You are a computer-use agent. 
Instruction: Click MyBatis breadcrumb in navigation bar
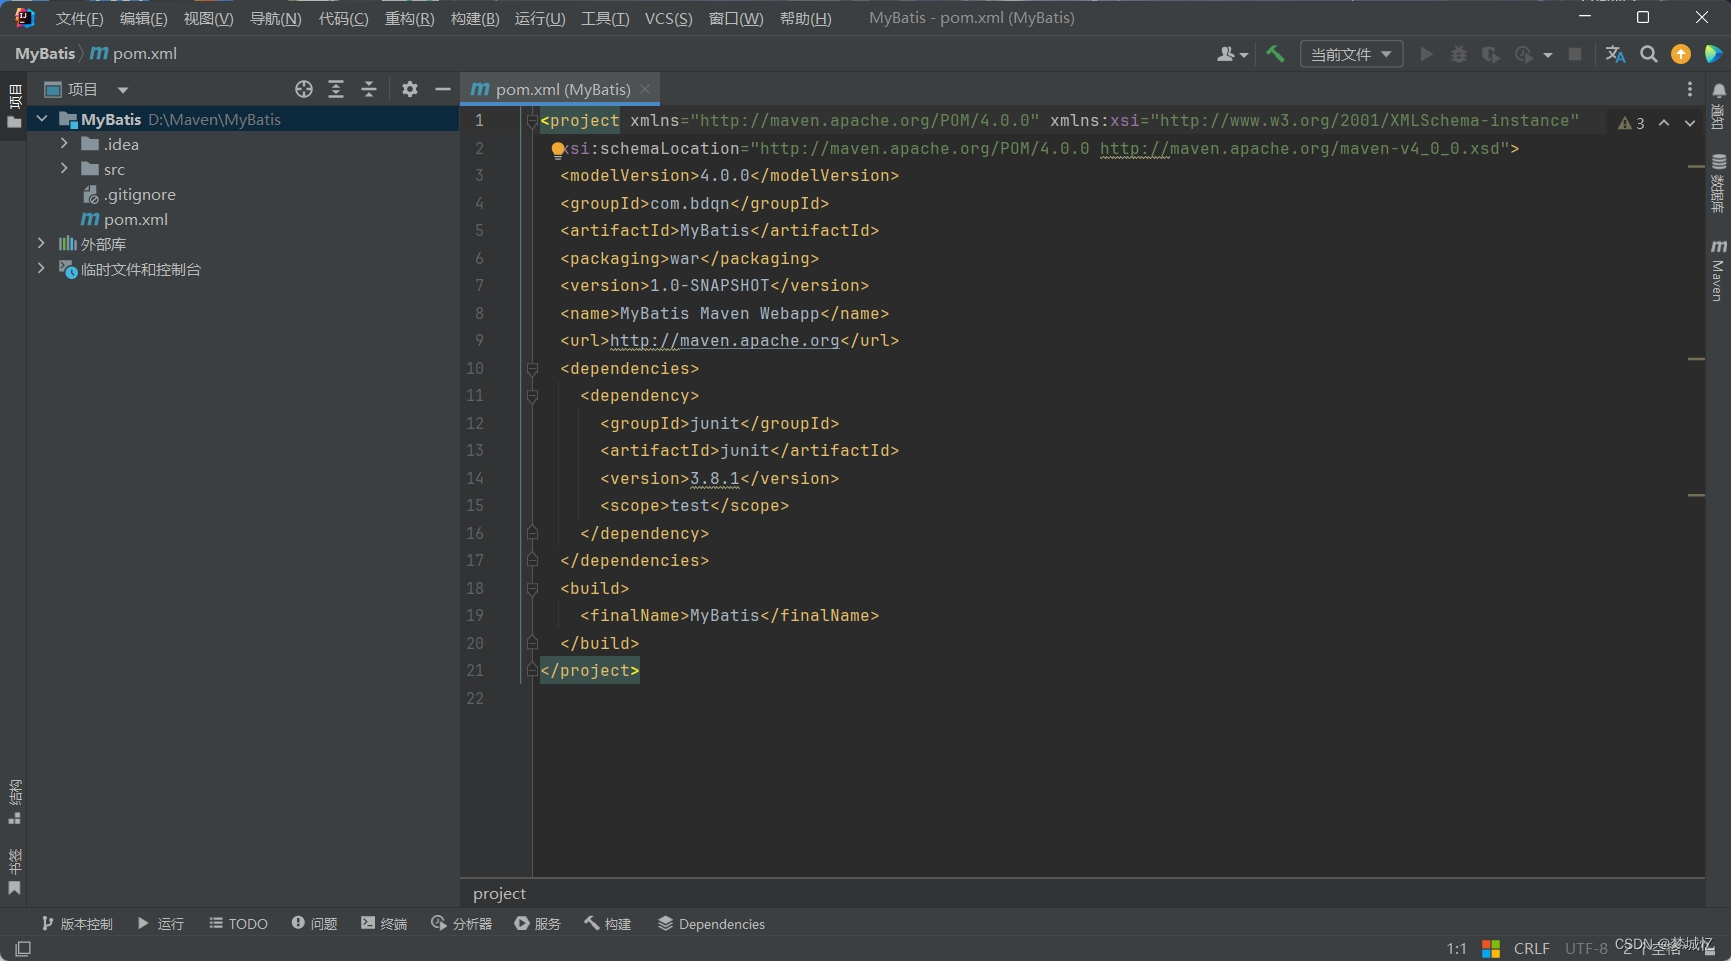coord(45,54)
